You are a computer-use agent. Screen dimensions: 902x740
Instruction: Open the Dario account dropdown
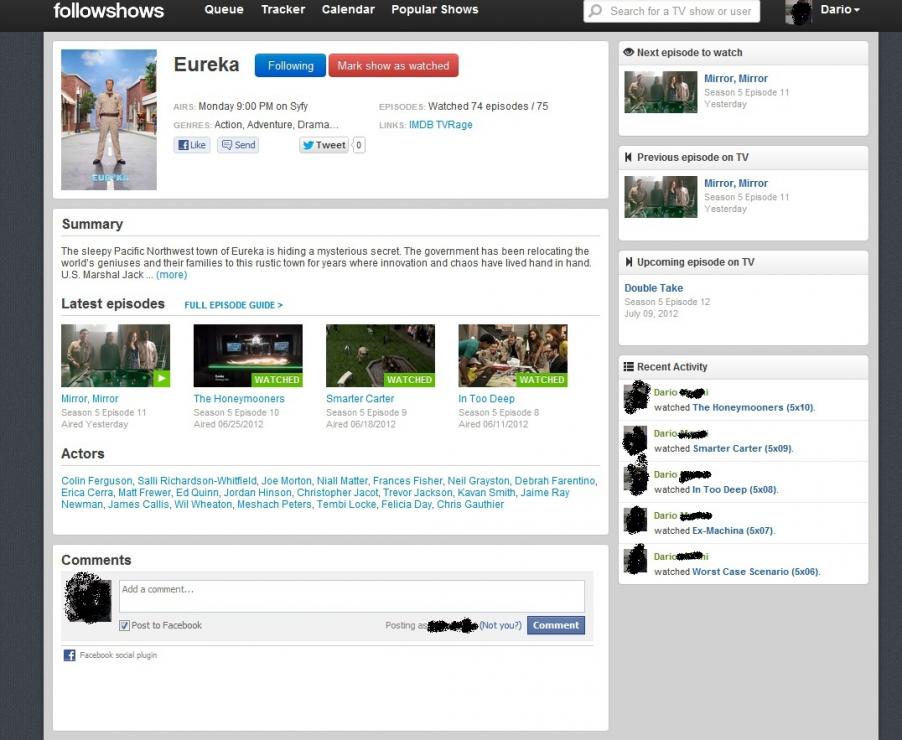click(x=840, y=10)
